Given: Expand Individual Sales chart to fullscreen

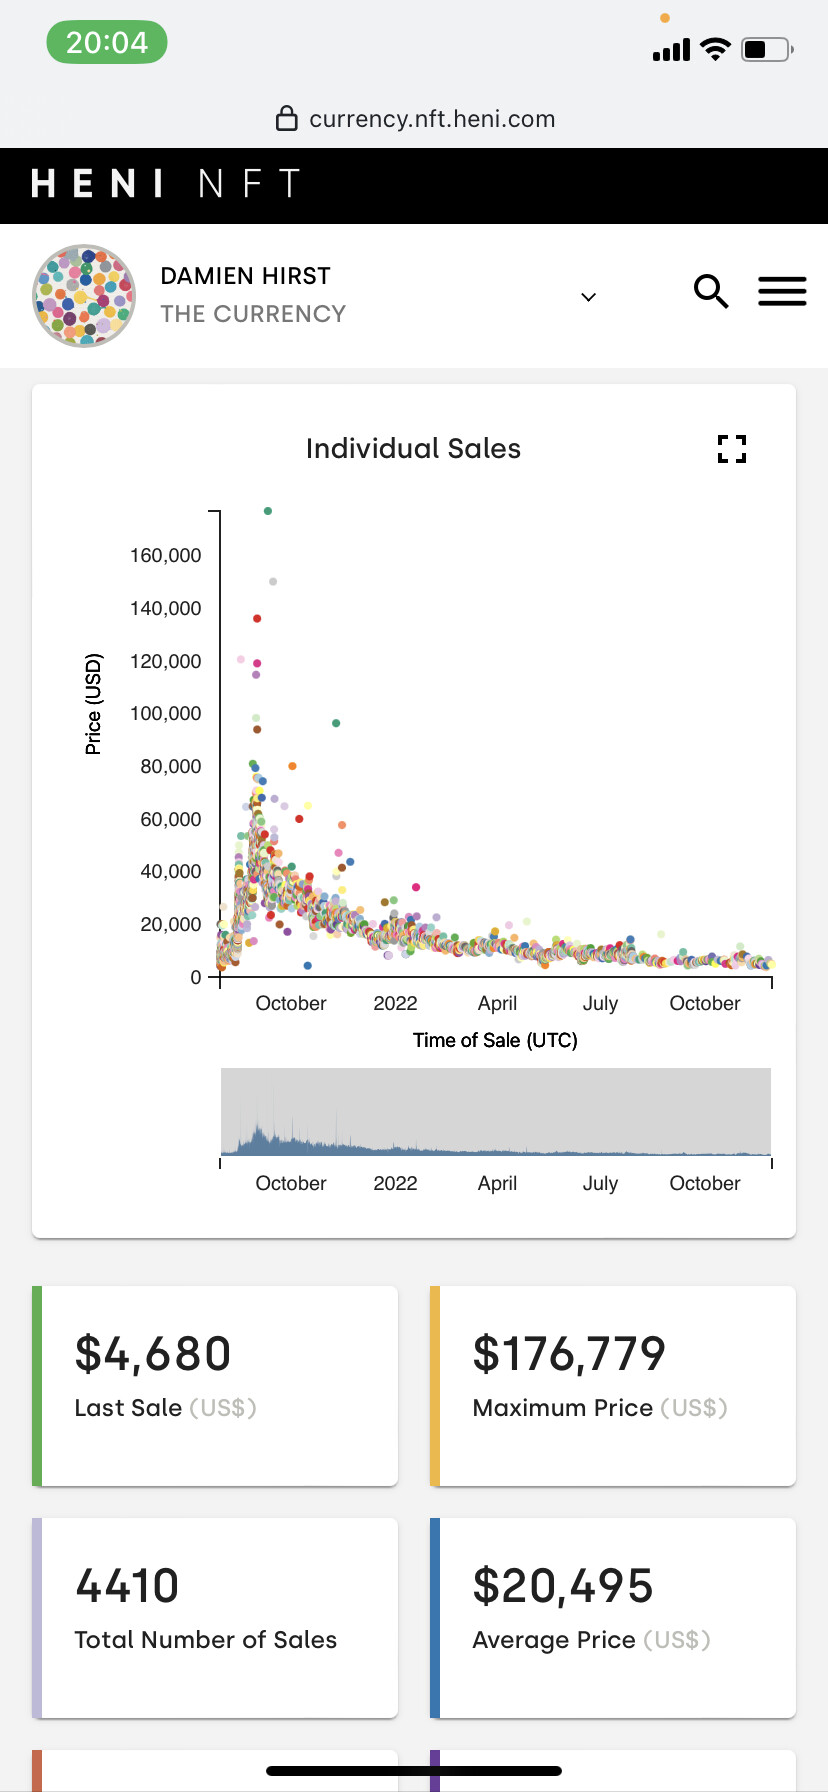Looking at the screenshot, I should point(732,449).
